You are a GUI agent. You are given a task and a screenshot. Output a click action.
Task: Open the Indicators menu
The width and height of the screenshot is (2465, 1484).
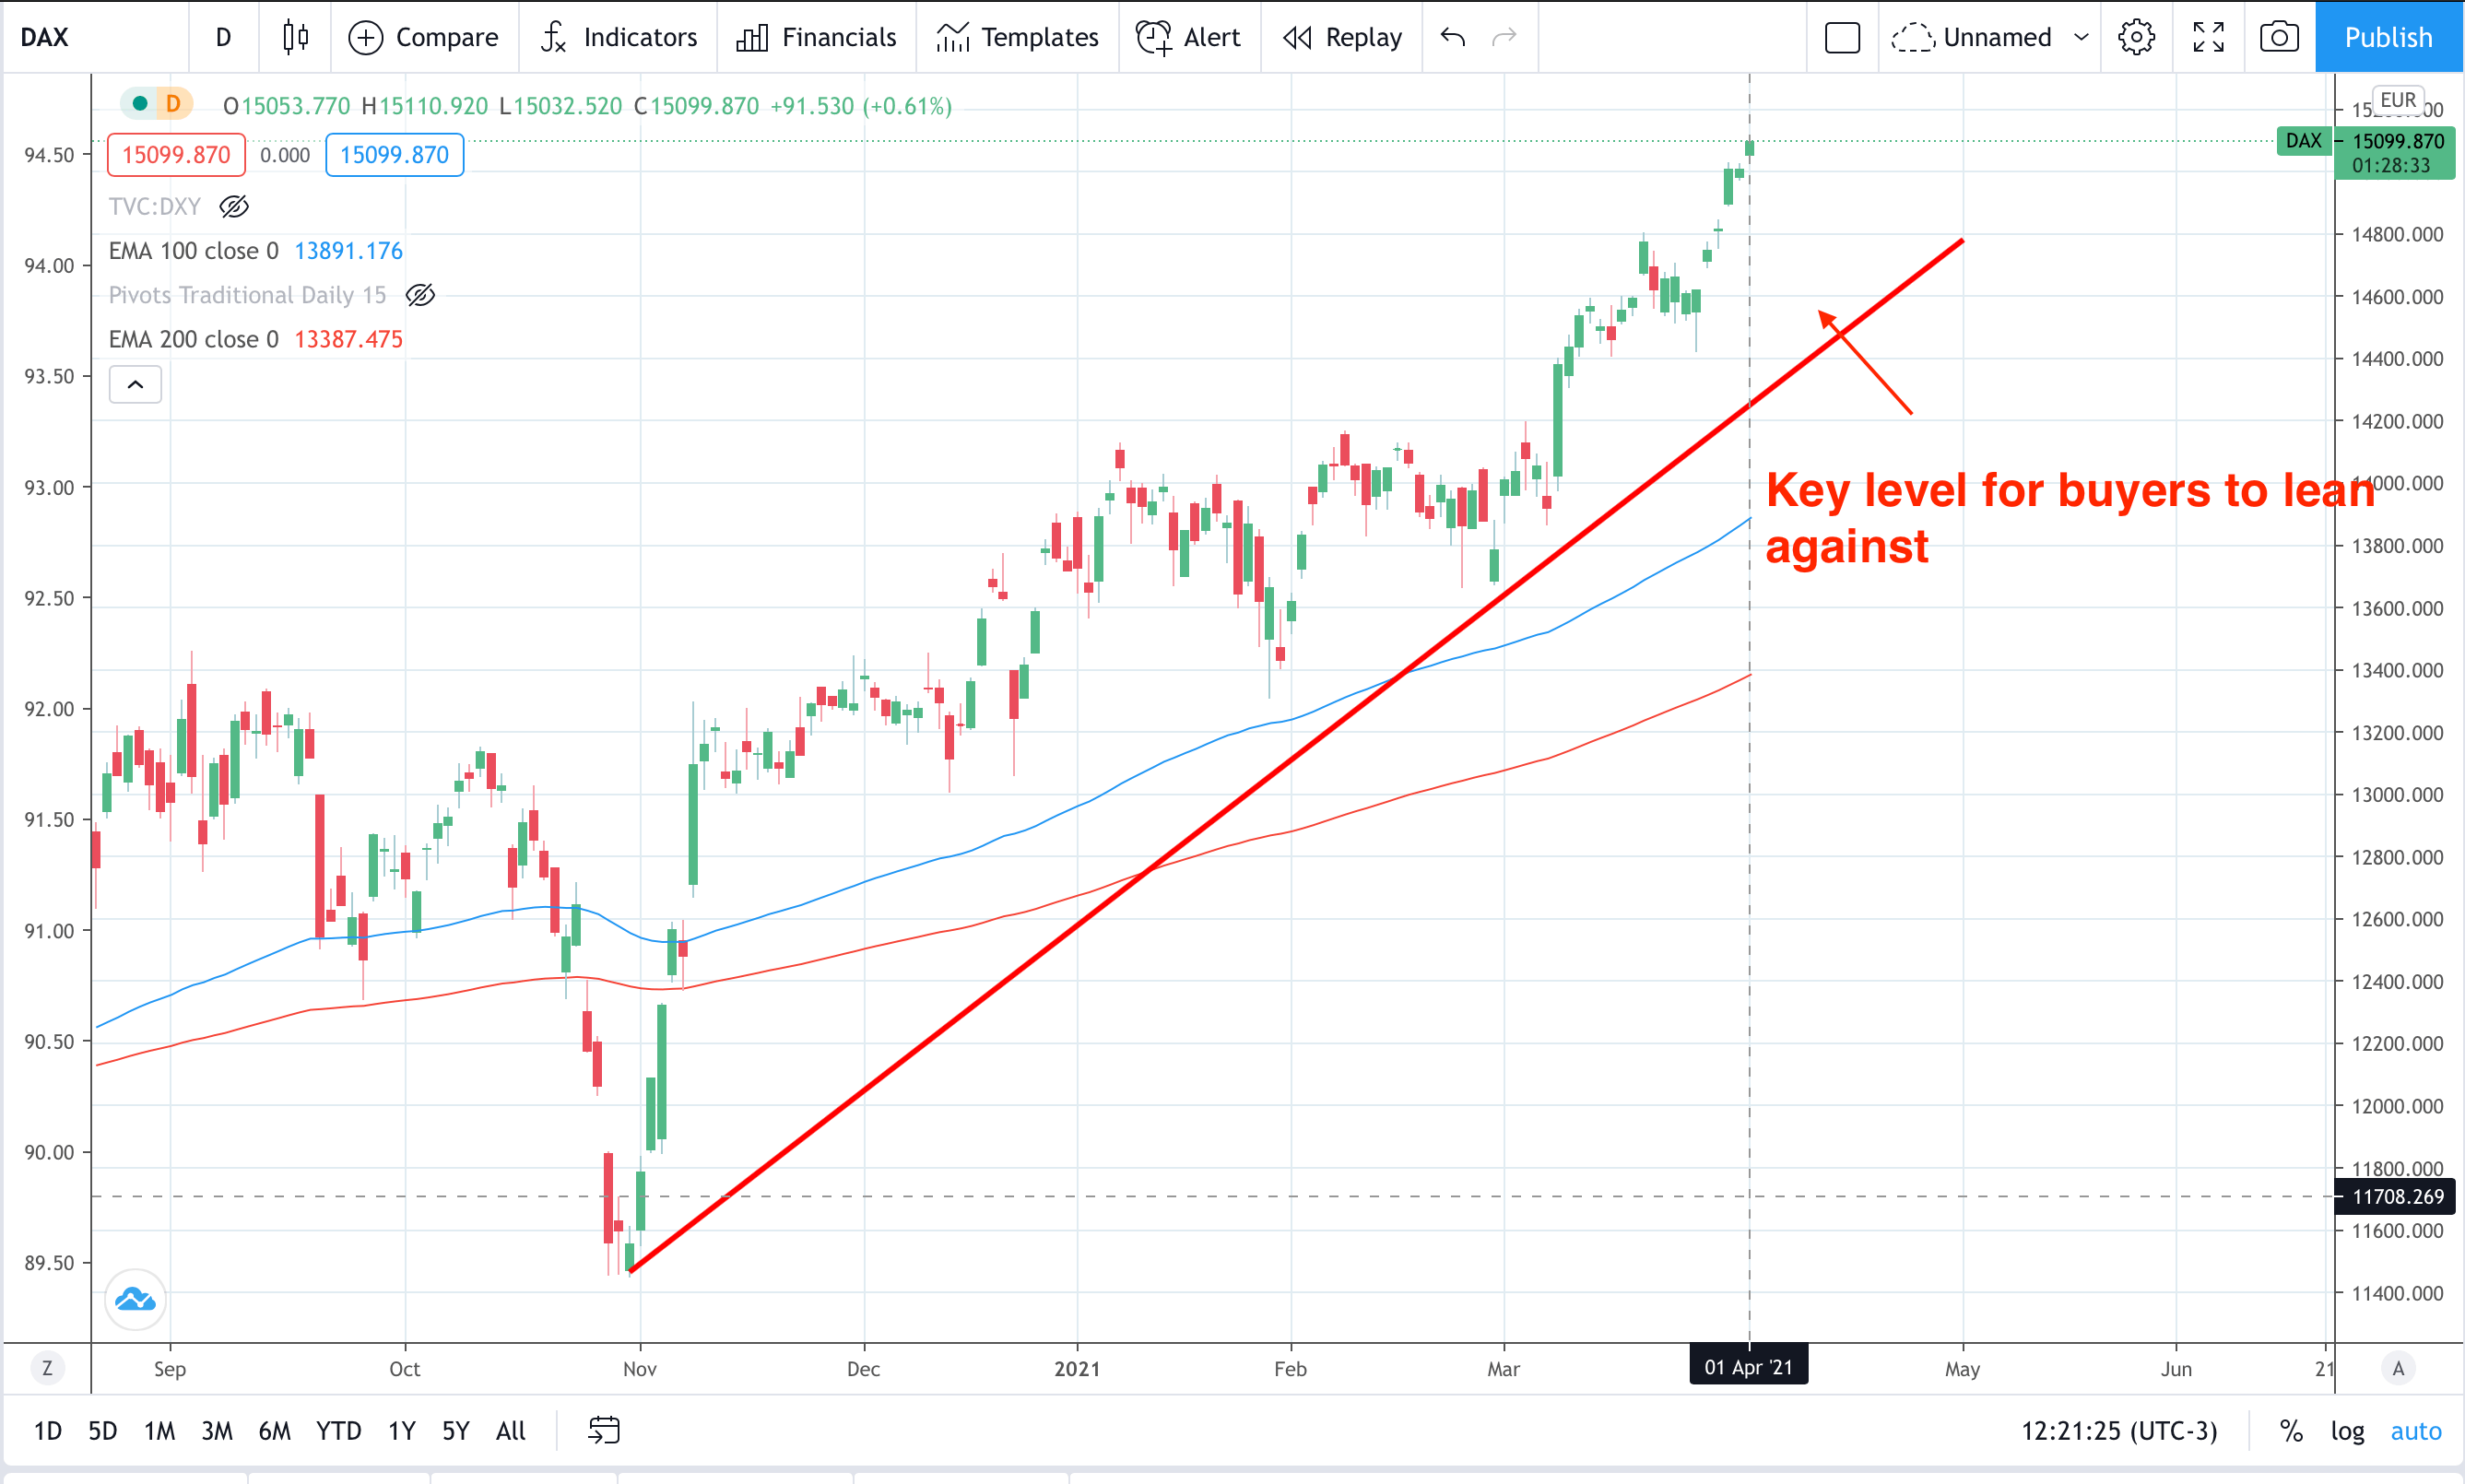coord(619,37)
